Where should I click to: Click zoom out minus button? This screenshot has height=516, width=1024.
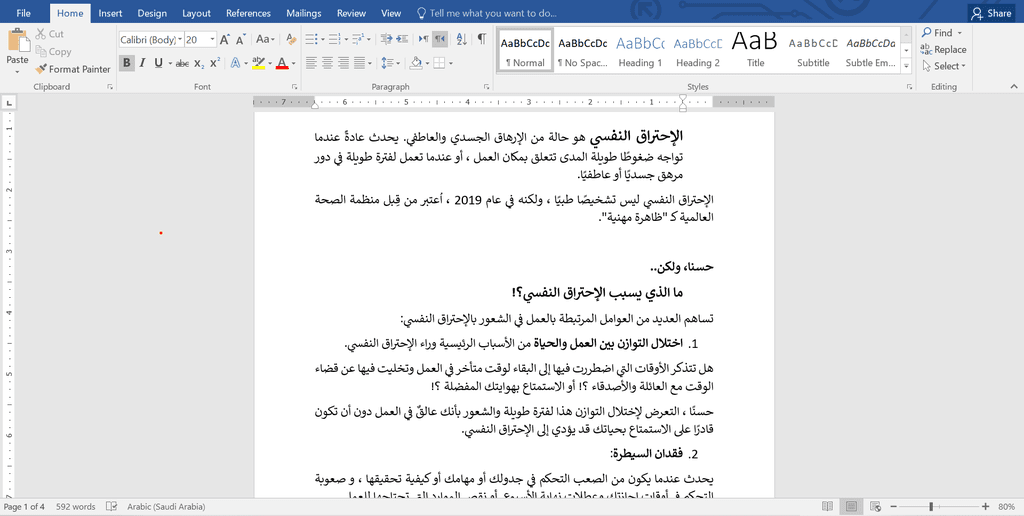[893, 506]
